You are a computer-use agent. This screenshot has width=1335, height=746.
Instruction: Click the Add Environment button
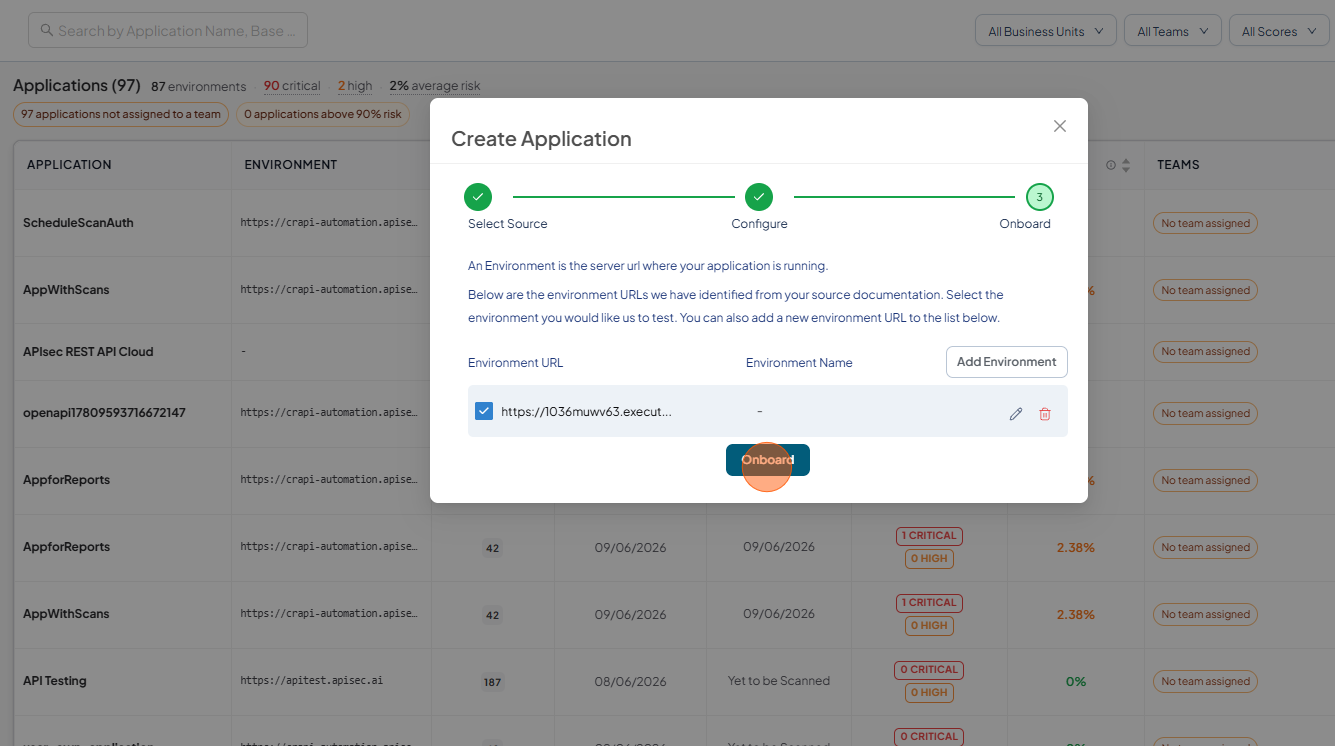[1007, 362]
